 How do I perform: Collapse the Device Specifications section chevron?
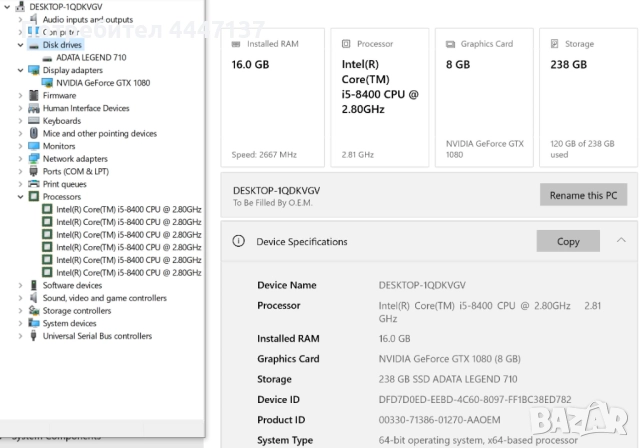coord(621,241)
